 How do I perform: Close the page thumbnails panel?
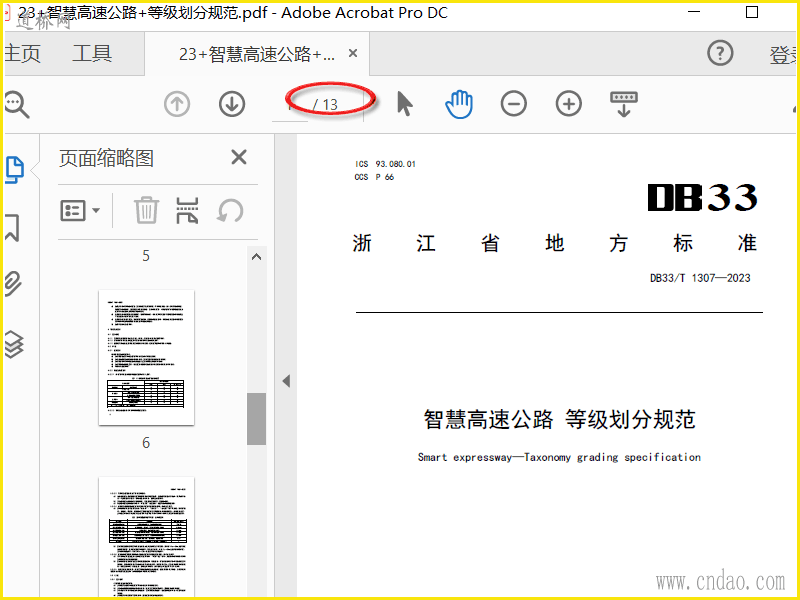click(x=239, y=157)
